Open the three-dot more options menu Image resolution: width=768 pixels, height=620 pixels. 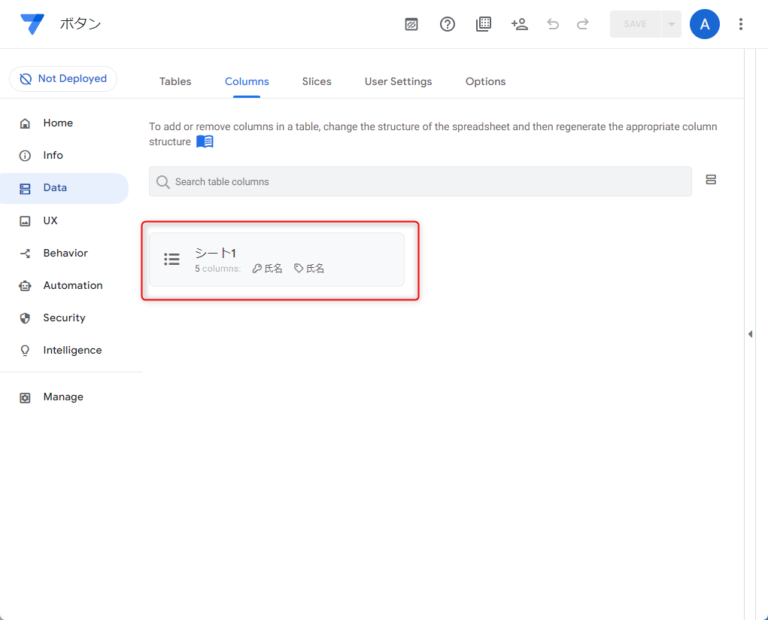[x=740, y=24]
